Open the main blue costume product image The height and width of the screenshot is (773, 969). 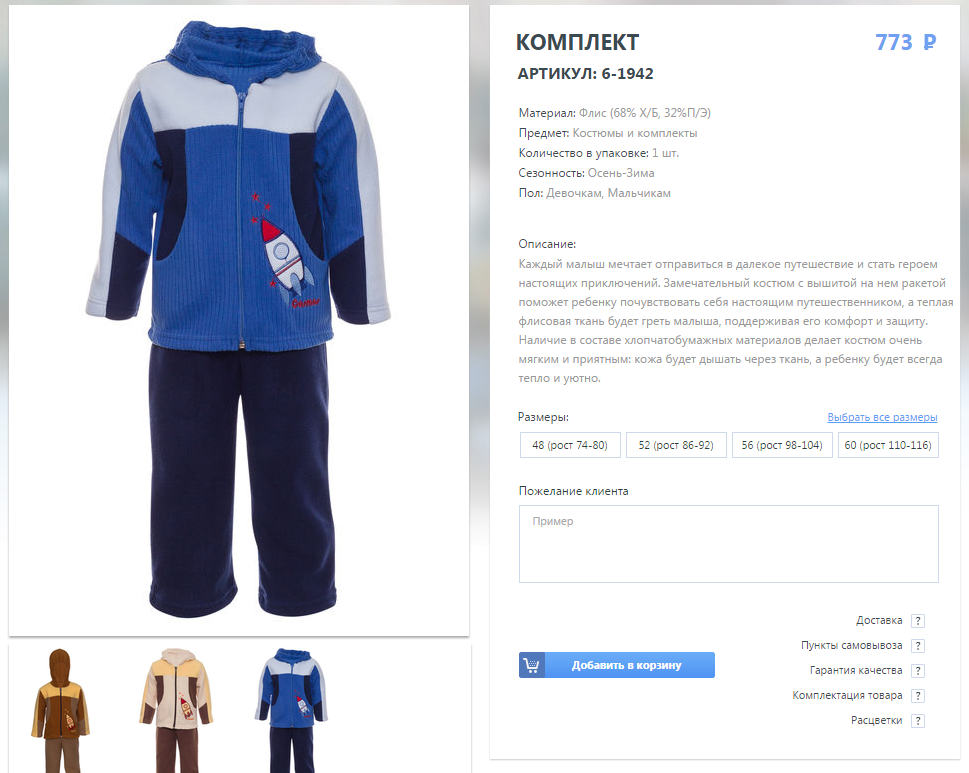coord(239,320)
